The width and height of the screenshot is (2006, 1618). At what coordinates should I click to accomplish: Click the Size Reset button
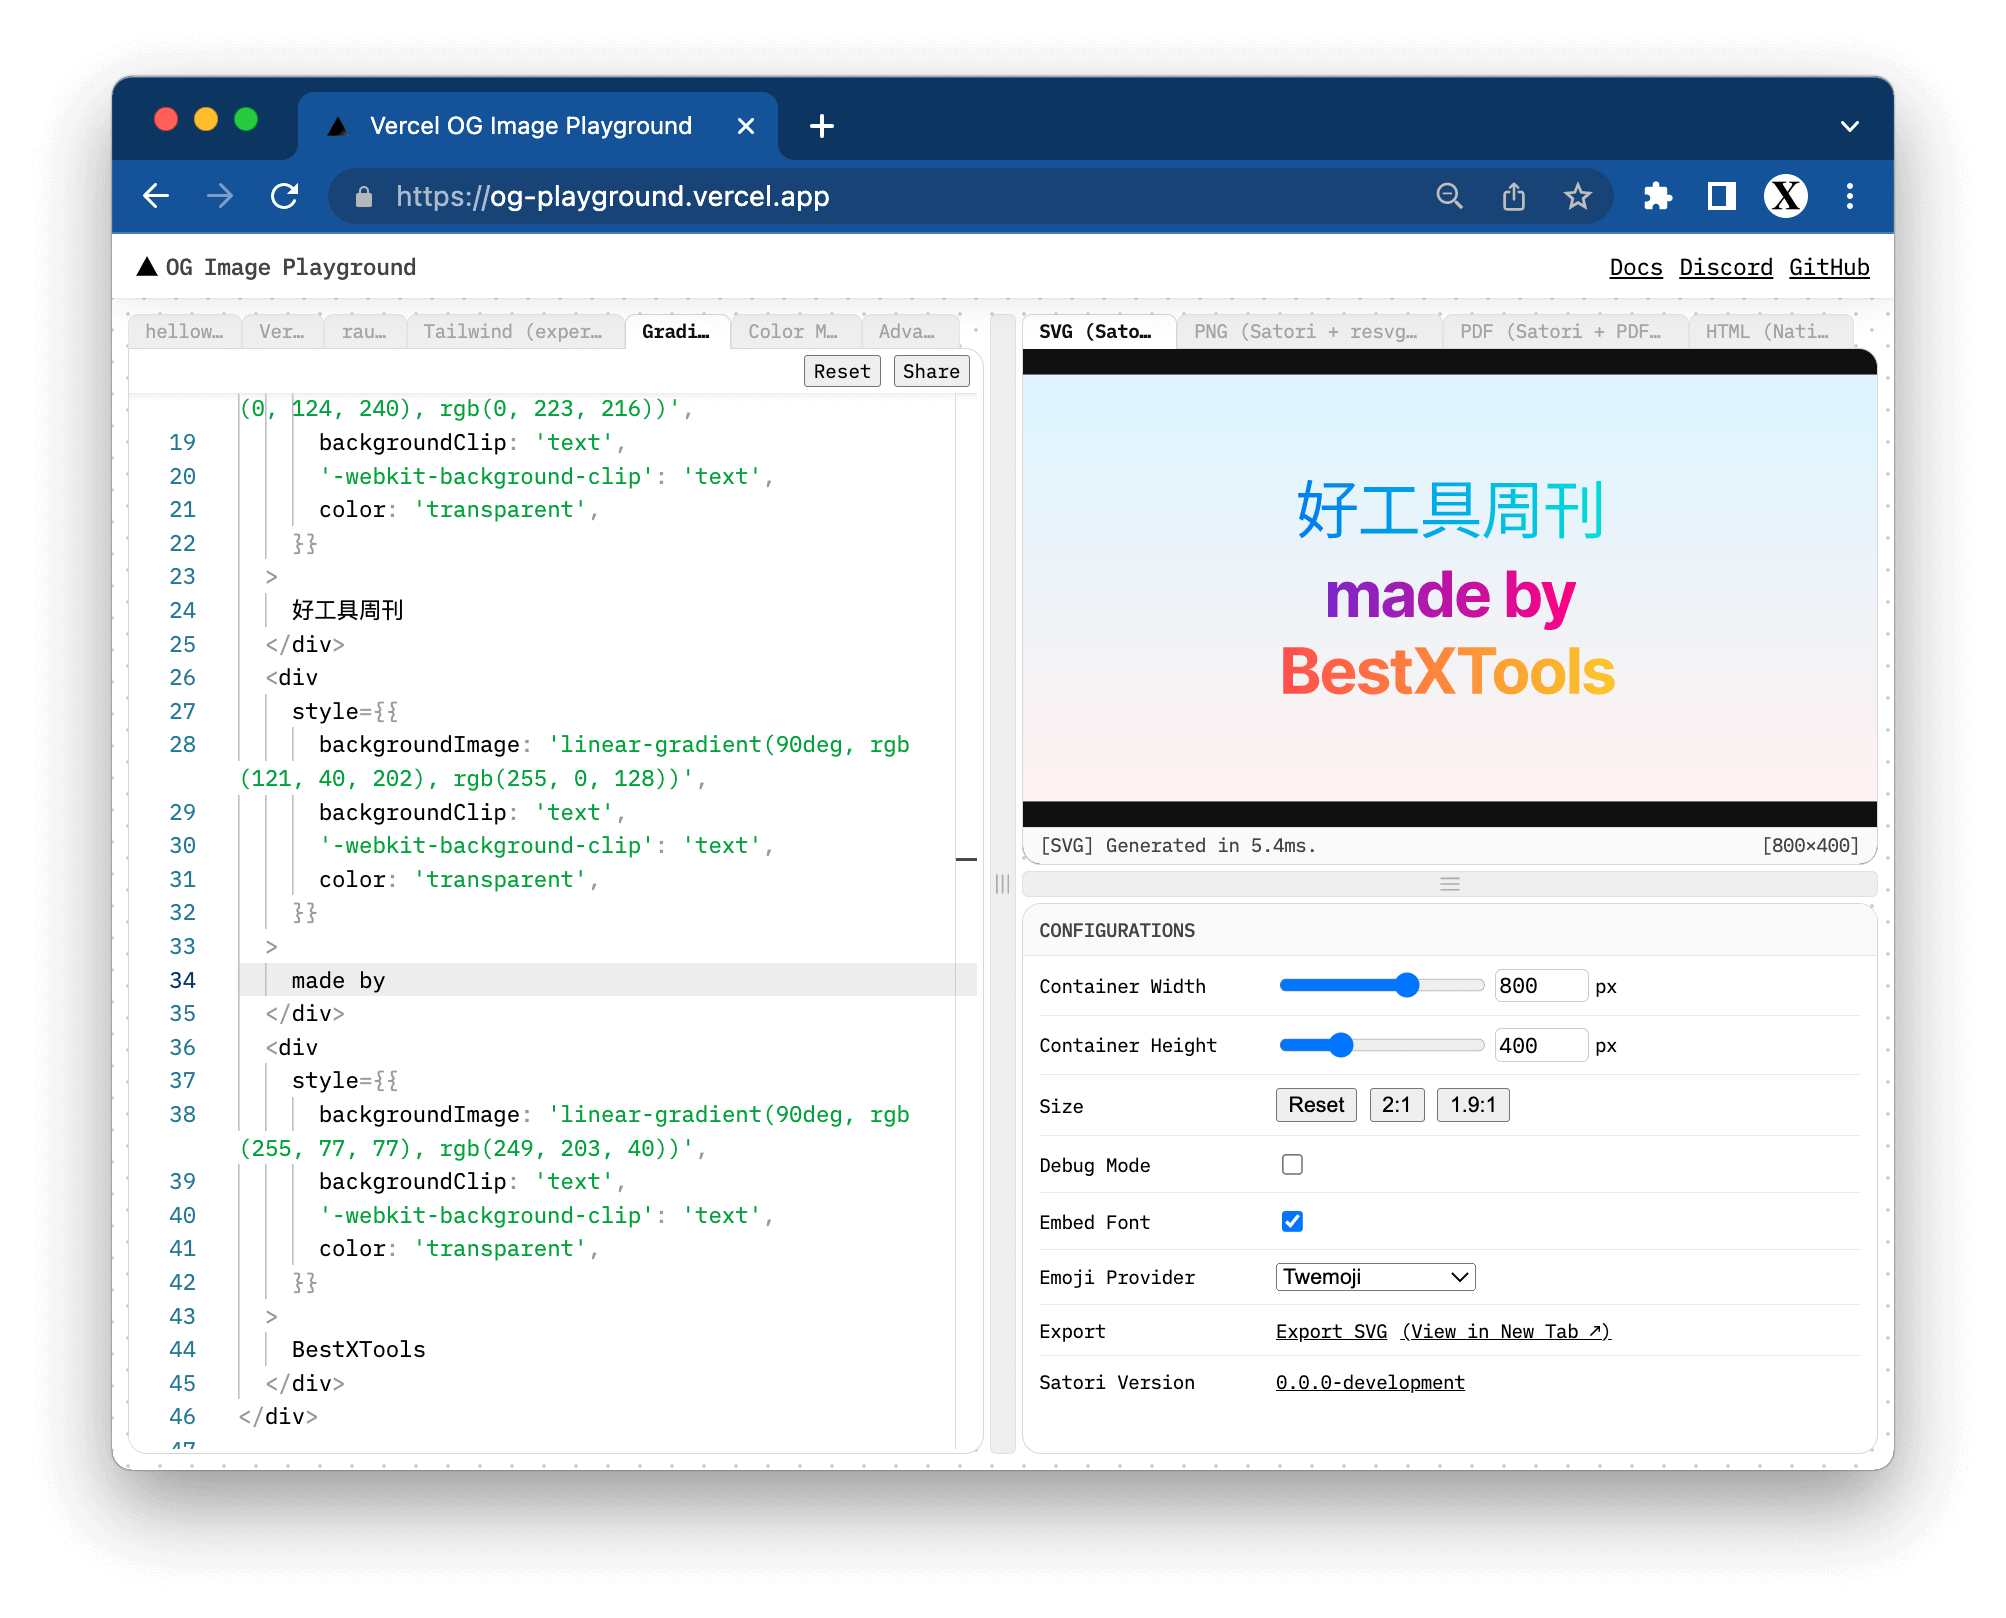coord(1316,1105)
